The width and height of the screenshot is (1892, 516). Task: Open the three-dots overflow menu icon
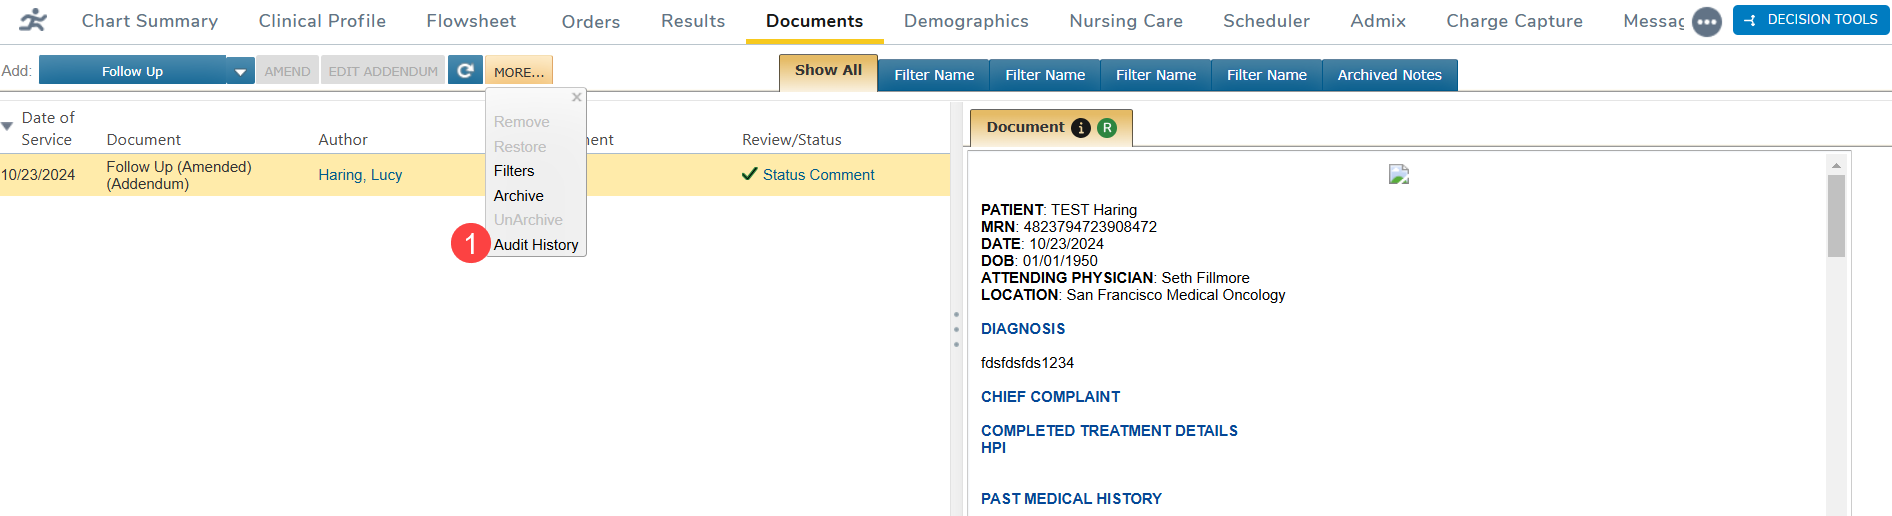click(x=1706, y=22)
